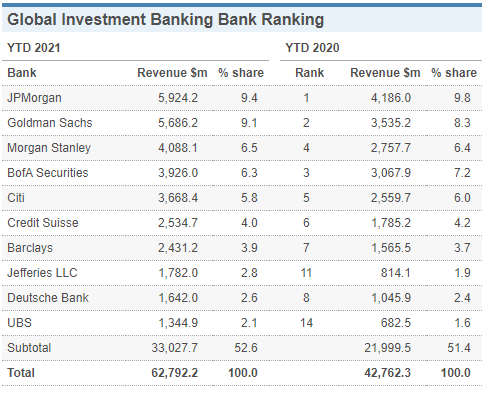
Task: Click Citi 2021 share 5.8
Action: (249, 198)
